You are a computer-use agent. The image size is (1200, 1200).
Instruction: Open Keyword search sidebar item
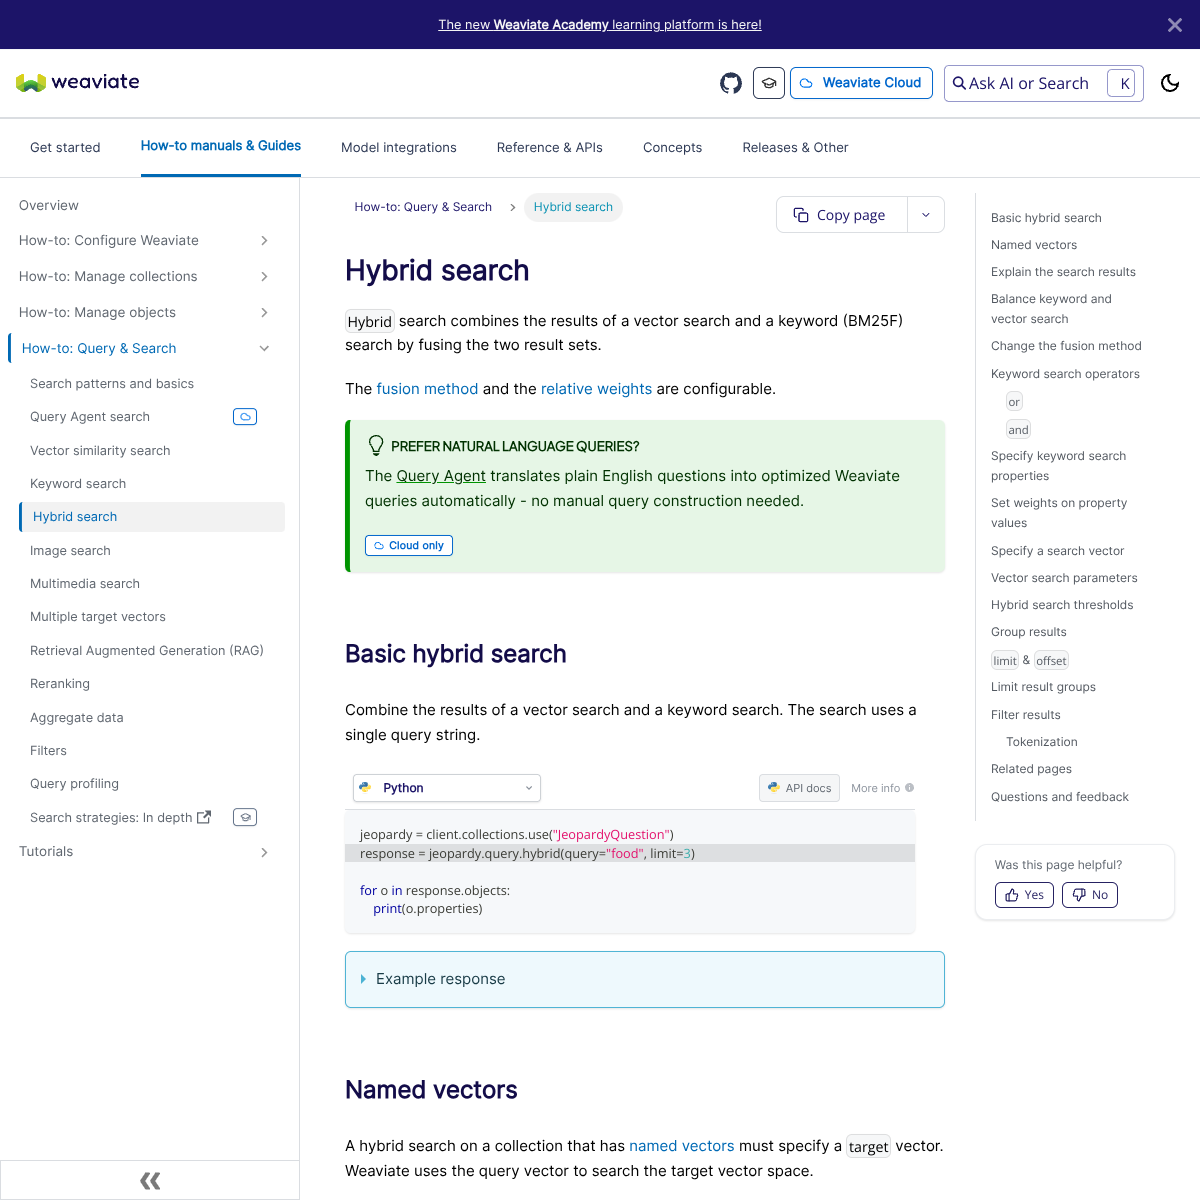(78, 484)
